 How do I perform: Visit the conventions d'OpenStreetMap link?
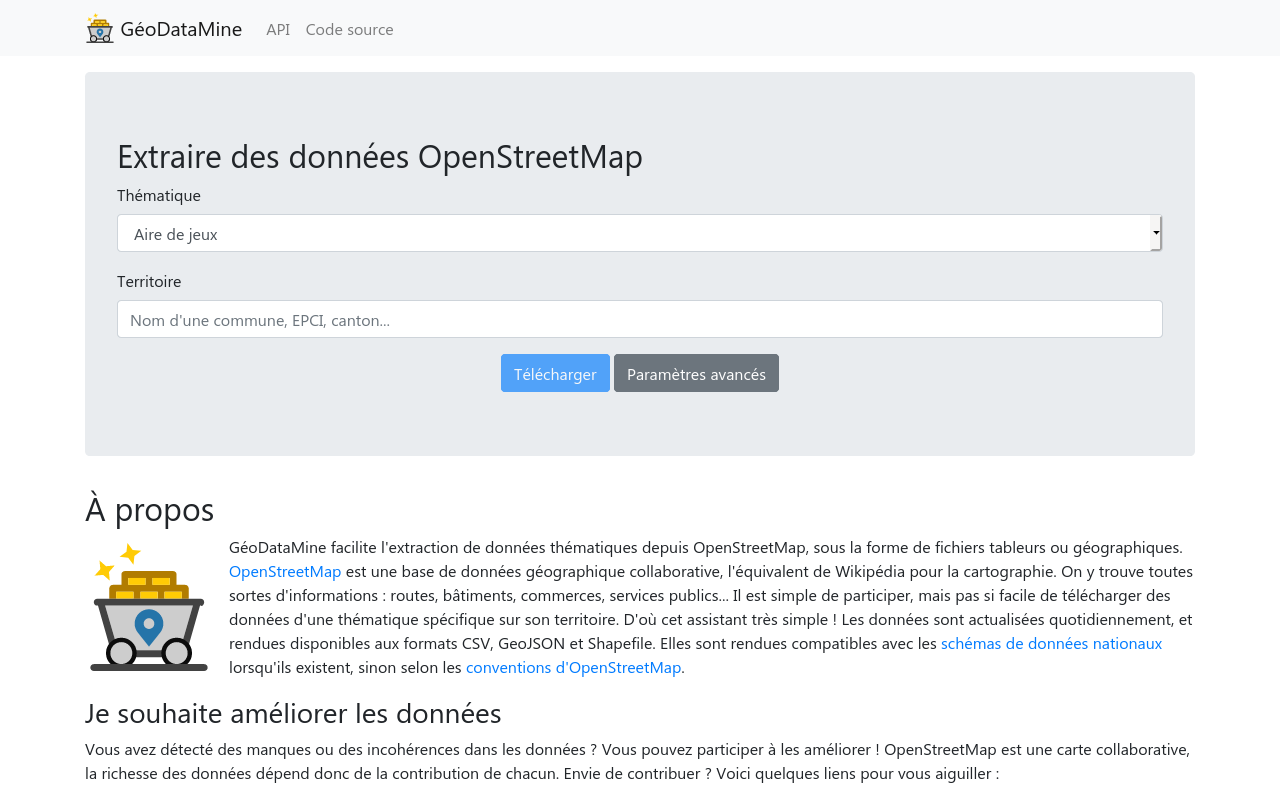point(574,668)
